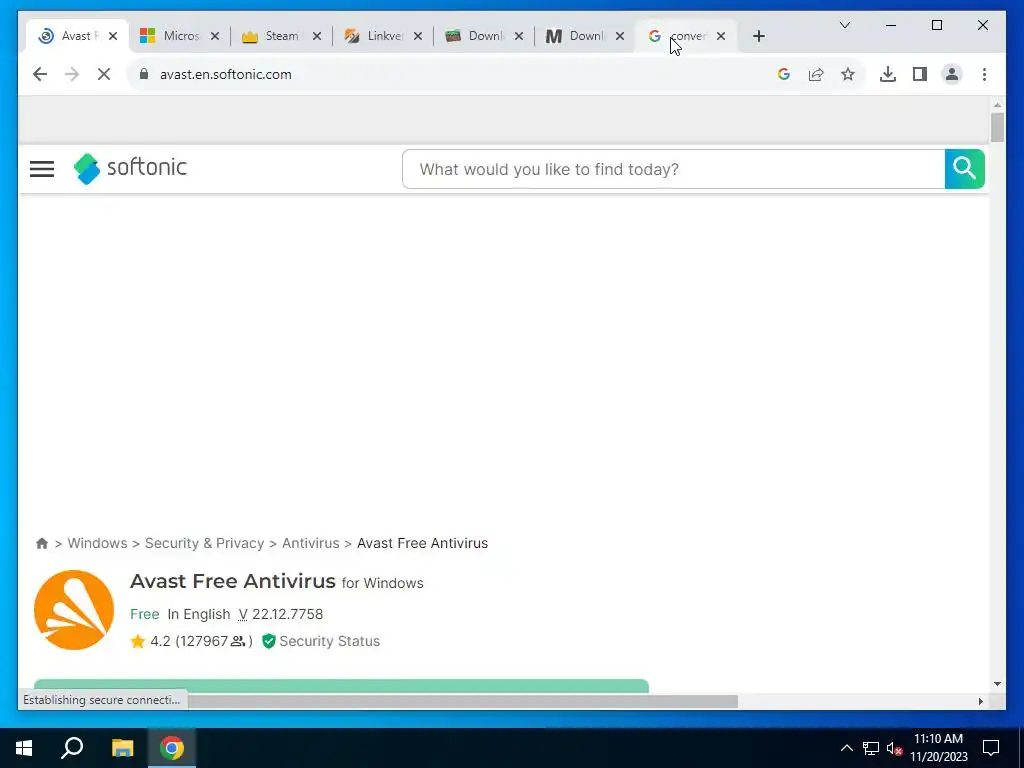The width and height of the screenshot is (1024, 768).
Task: Open Windows taskbar search
Action: (x=72, y=748)
